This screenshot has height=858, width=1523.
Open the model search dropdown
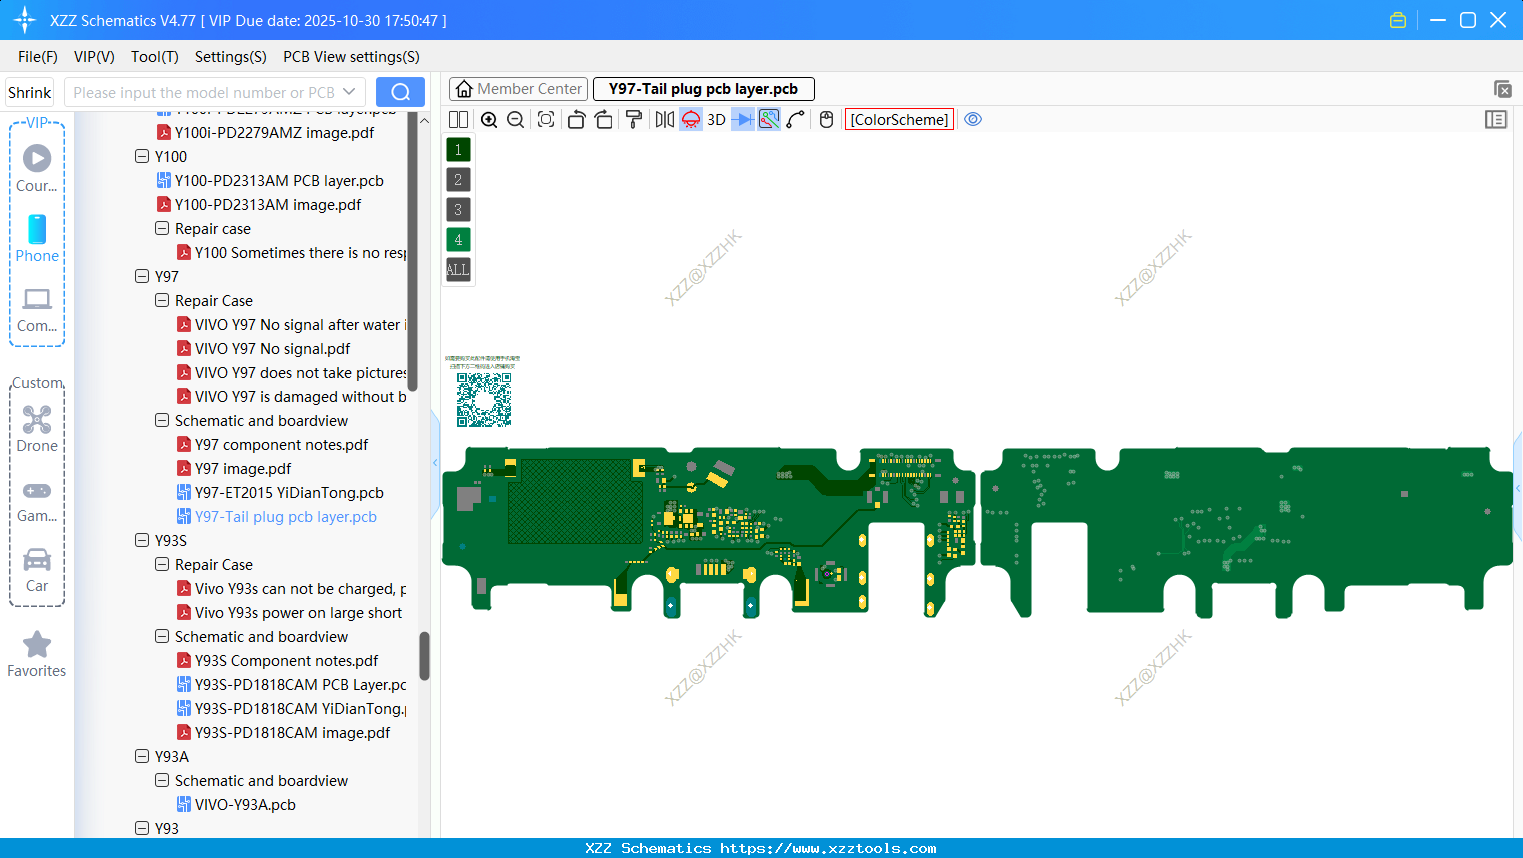(351, 91)
